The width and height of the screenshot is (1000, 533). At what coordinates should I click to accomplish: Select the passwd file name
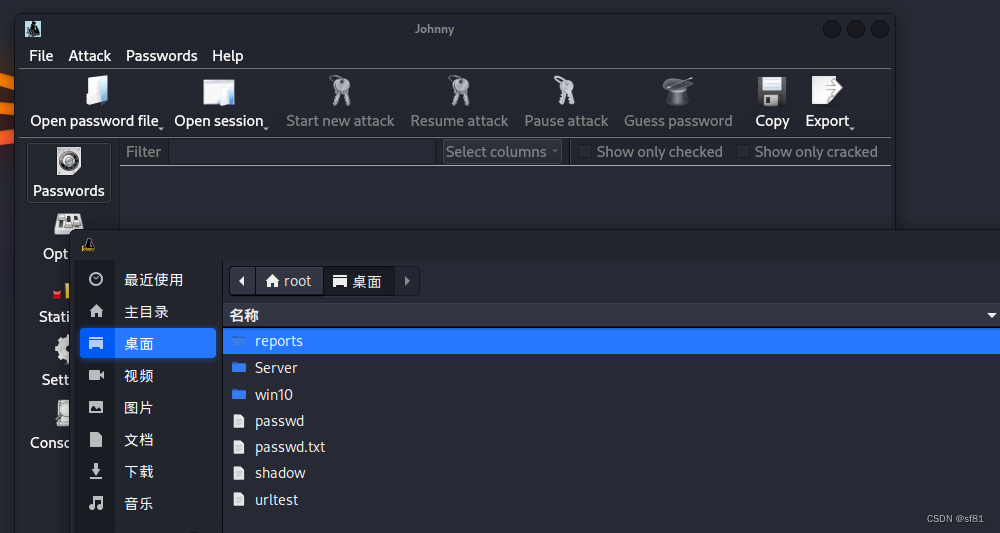click(279, 421)
